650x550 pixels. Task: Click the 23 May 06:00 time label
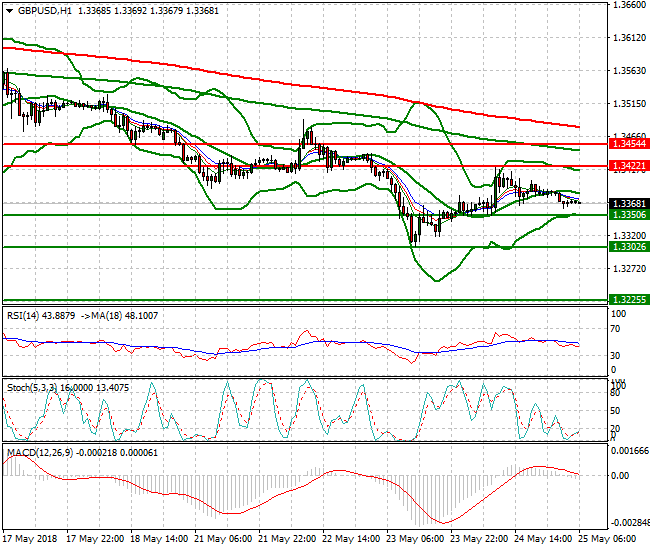point(415,539)
